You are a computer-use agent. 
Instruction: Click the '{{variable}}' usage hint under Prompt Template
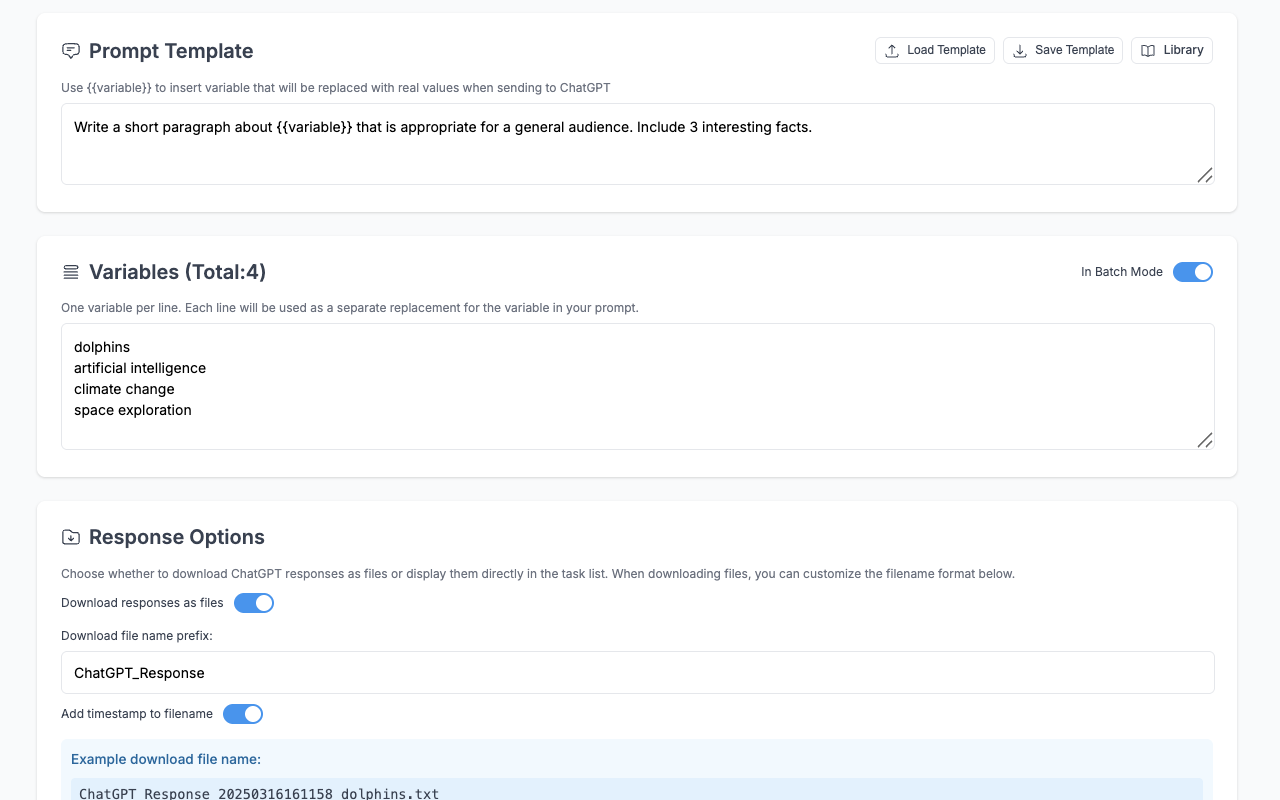click(336, 88)
